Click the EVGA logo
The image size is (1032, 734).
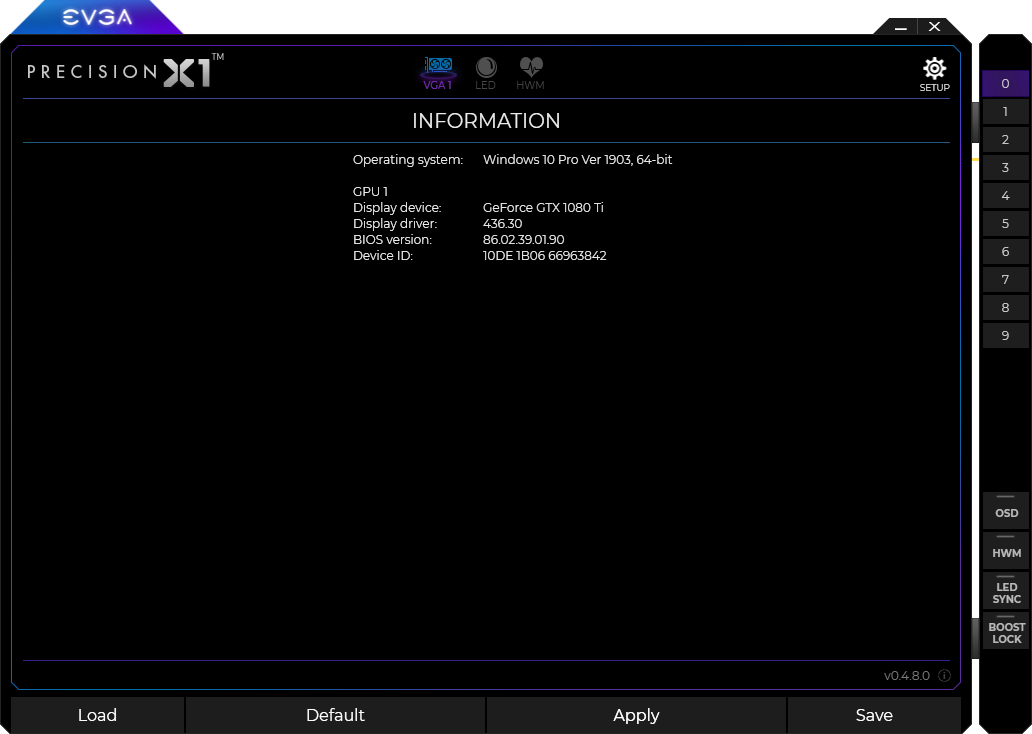pos(97,17)
